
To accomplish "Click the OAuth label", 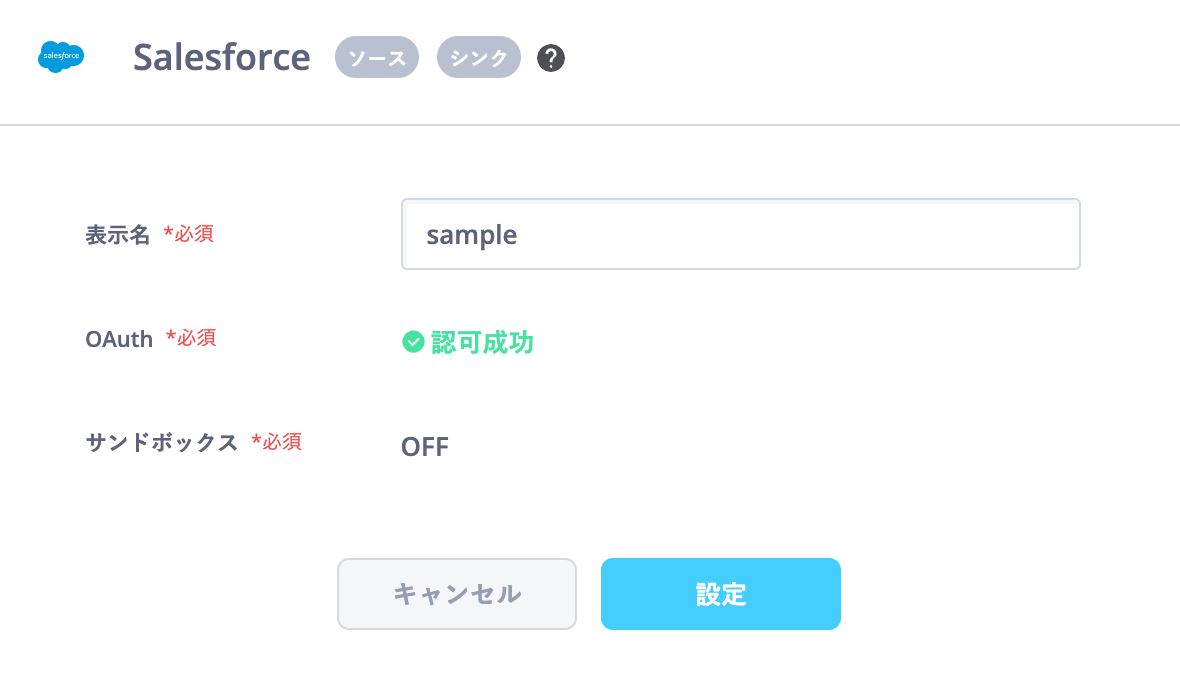I will tap(119, 339).
